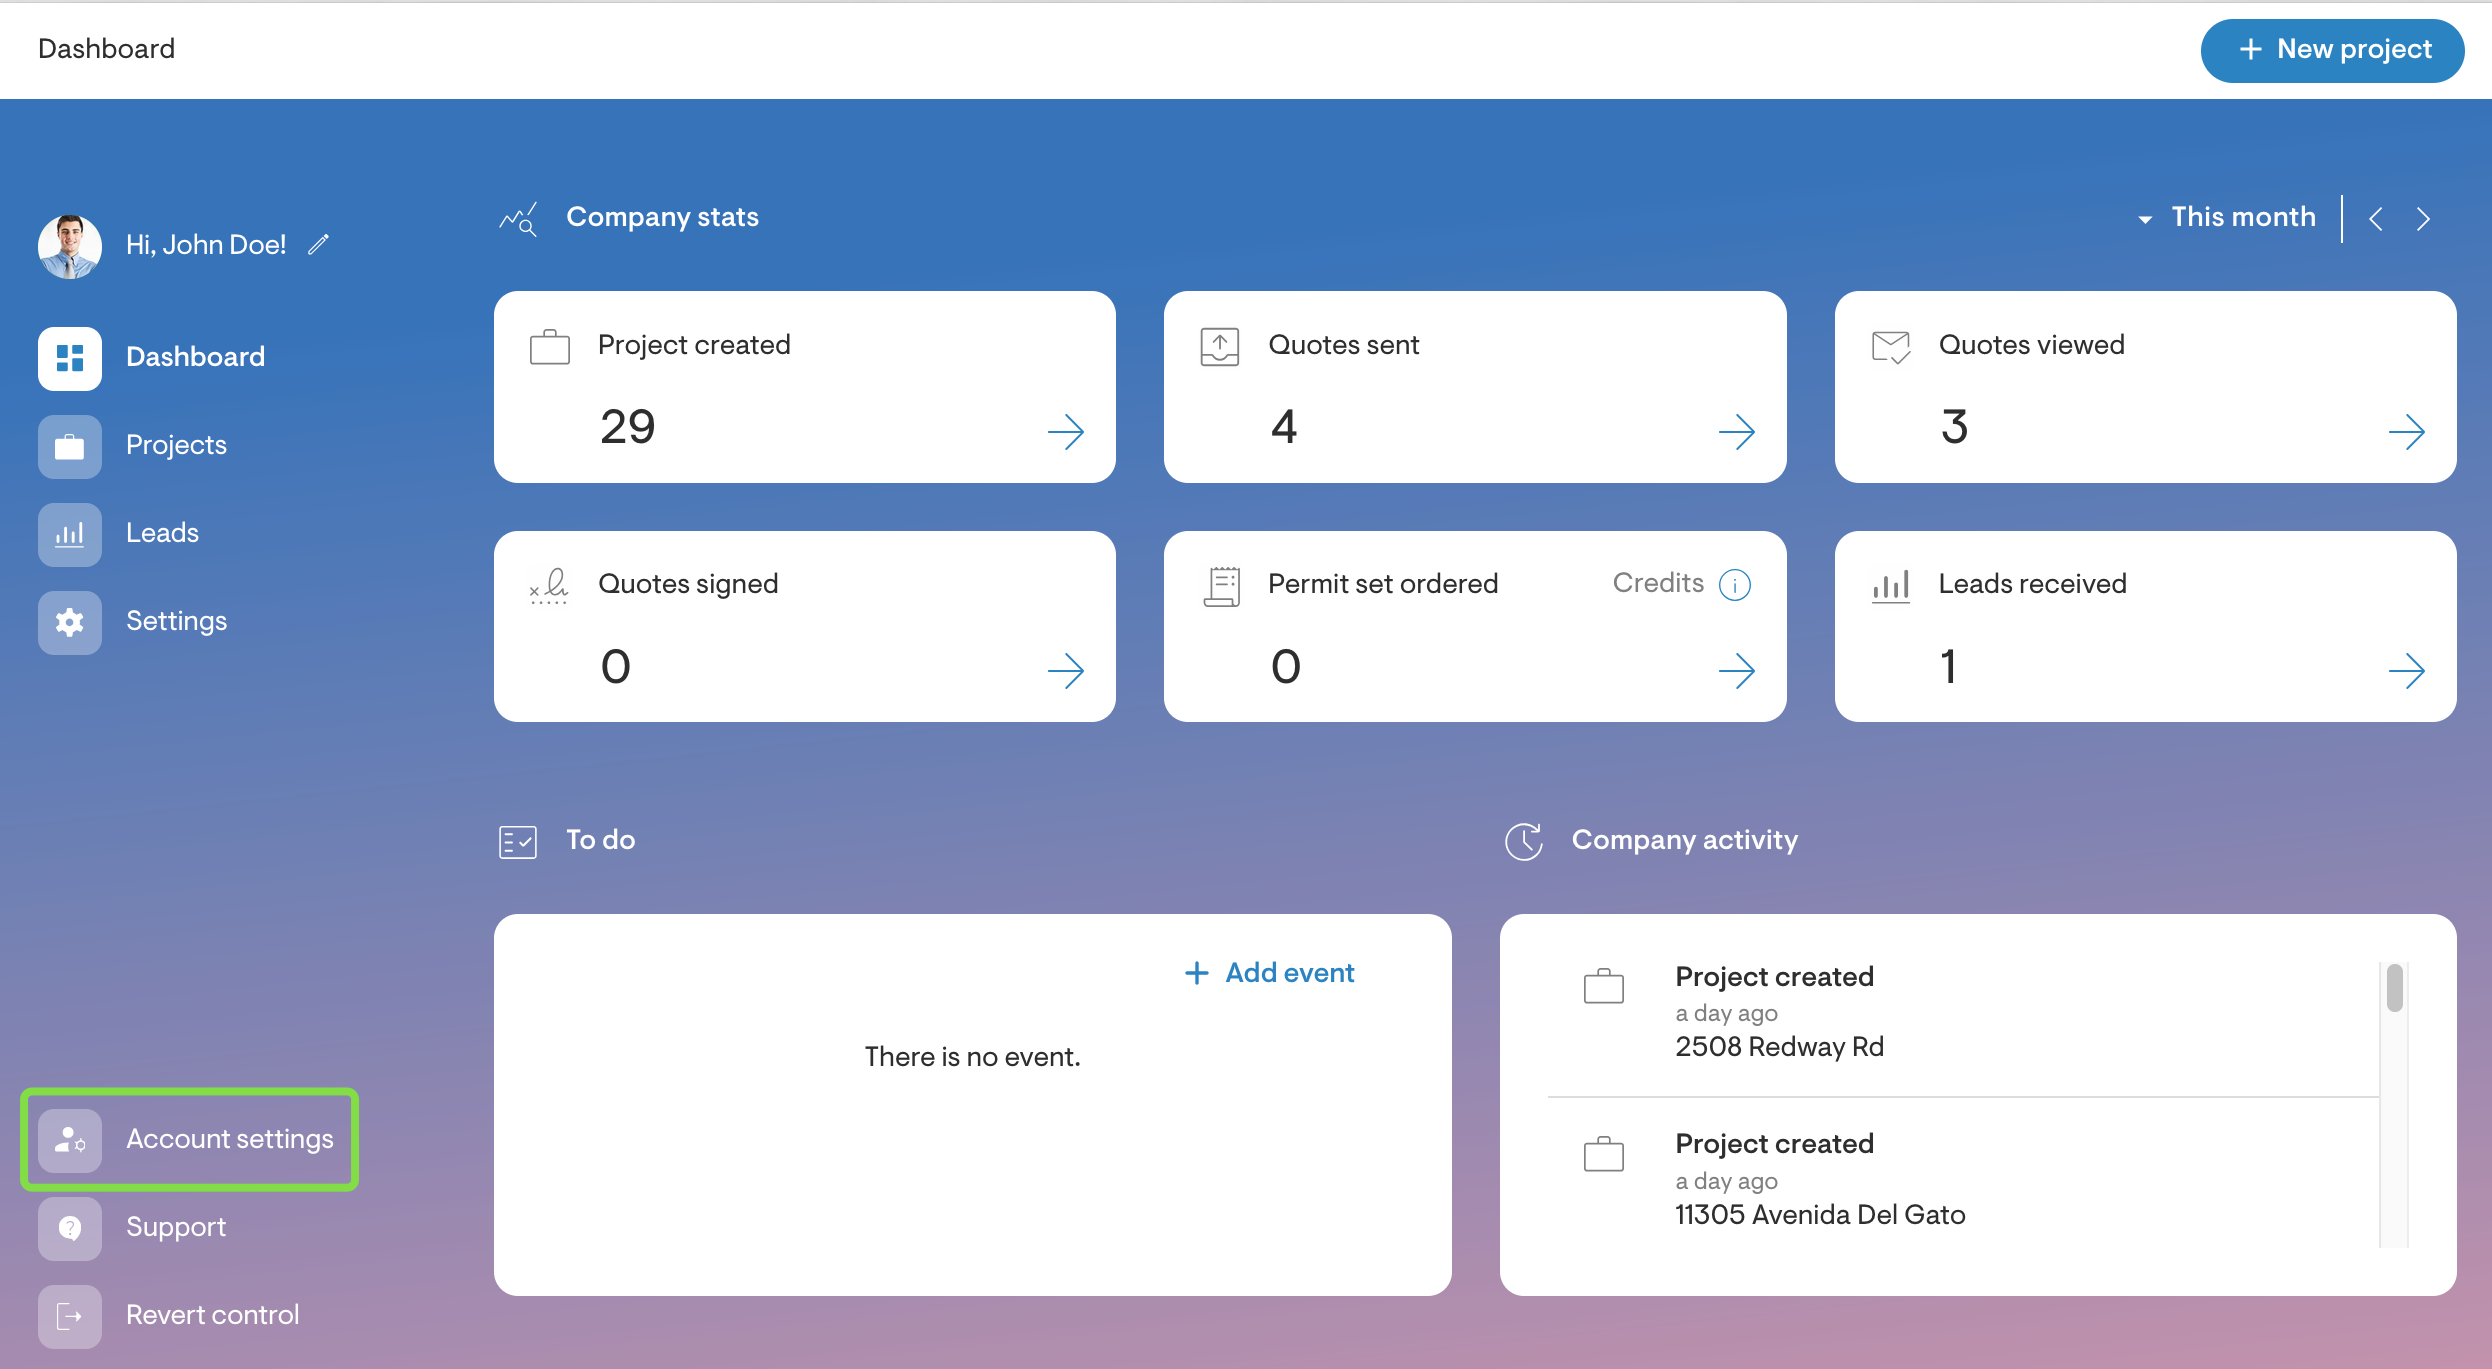Click the Quotes viewed count 3
The image size is (2492, 1369).
click(x=1954, y=427)
